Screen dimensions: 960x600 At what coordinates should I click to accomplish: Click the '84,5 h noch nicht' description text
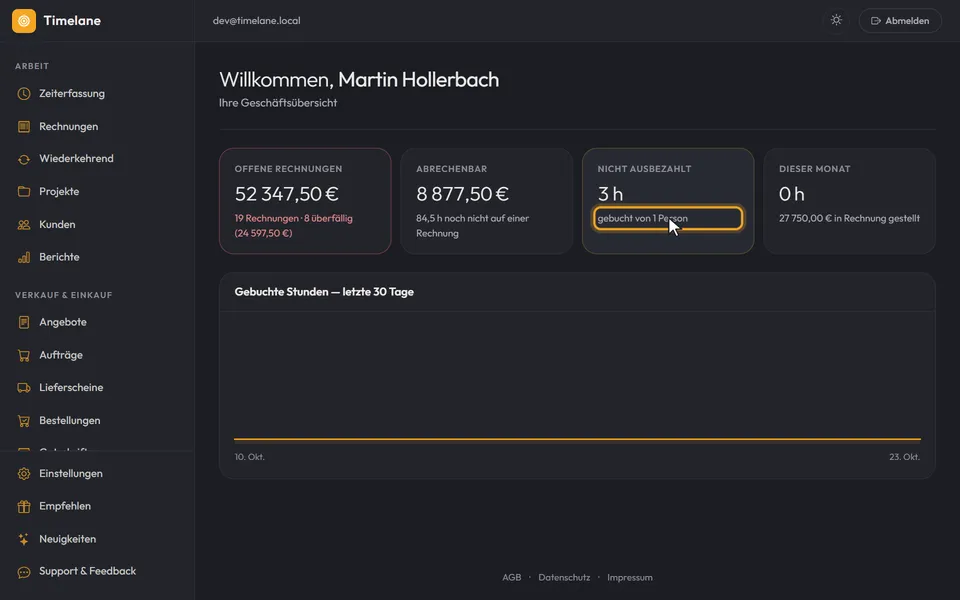point(473,226)
